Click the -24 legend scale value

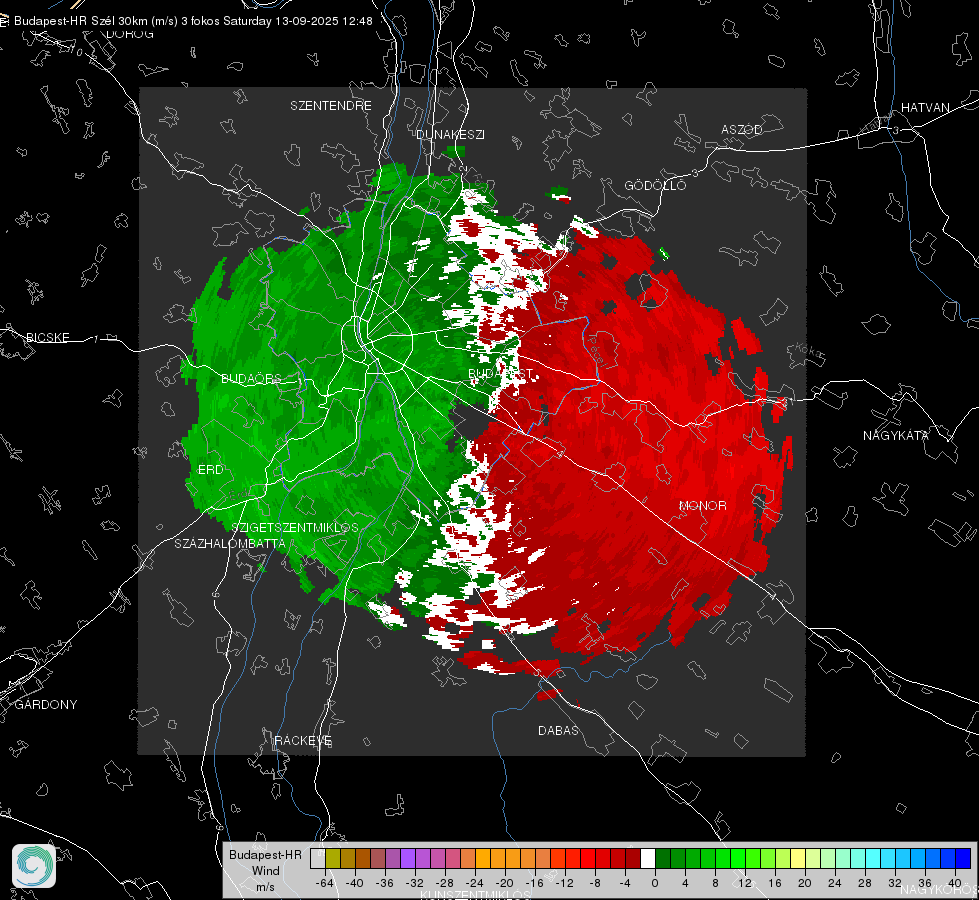tap(475, 883)
